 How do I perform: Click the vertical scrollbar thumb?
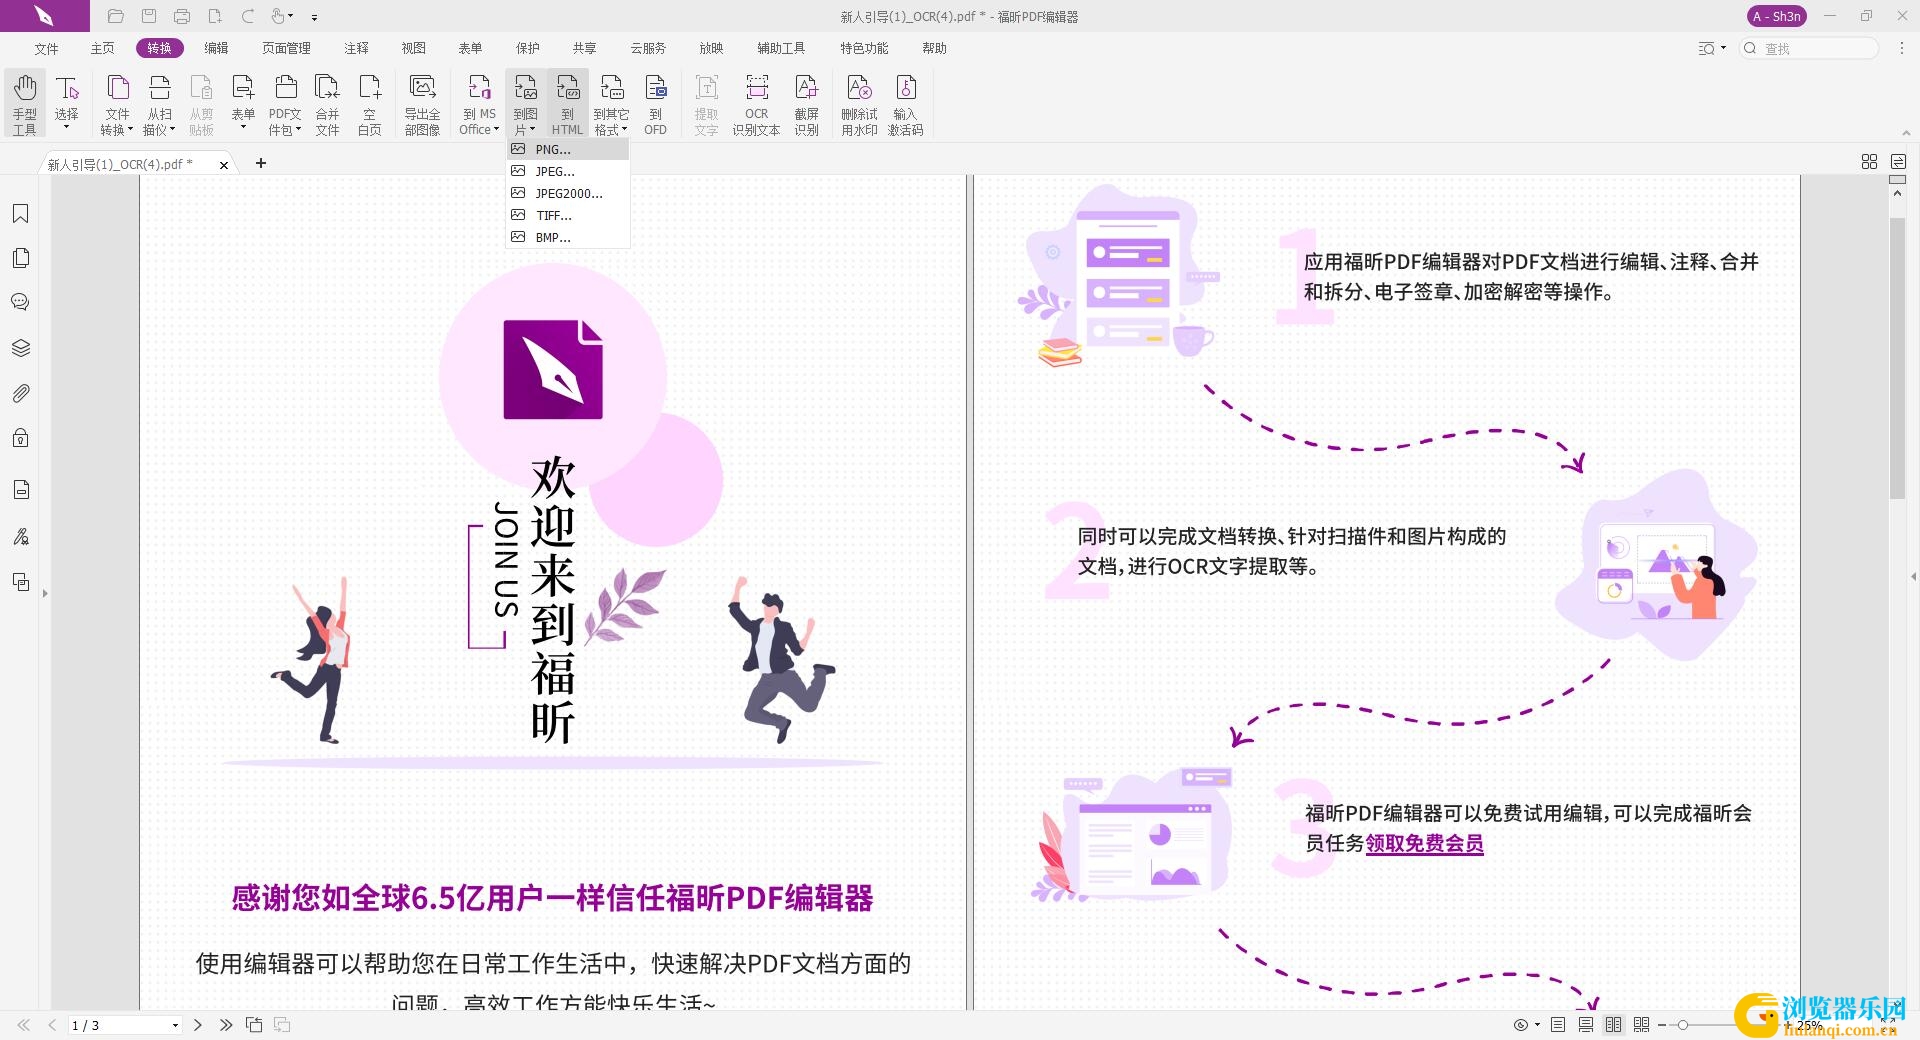pos(1897,357)
